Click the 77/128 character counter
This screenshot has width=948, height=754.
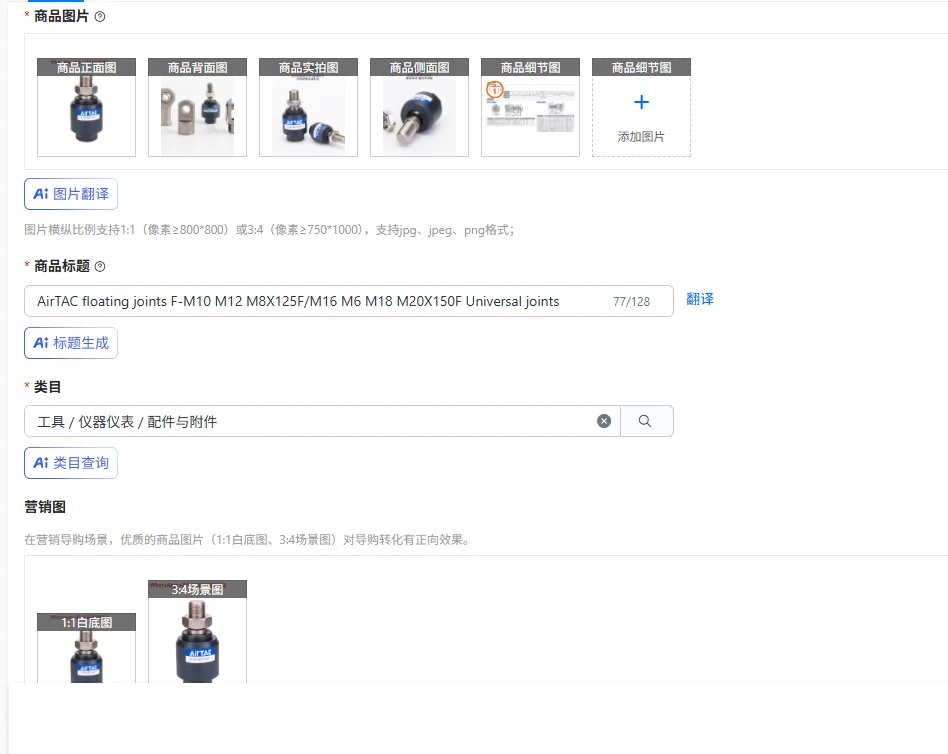pos(632,302)
